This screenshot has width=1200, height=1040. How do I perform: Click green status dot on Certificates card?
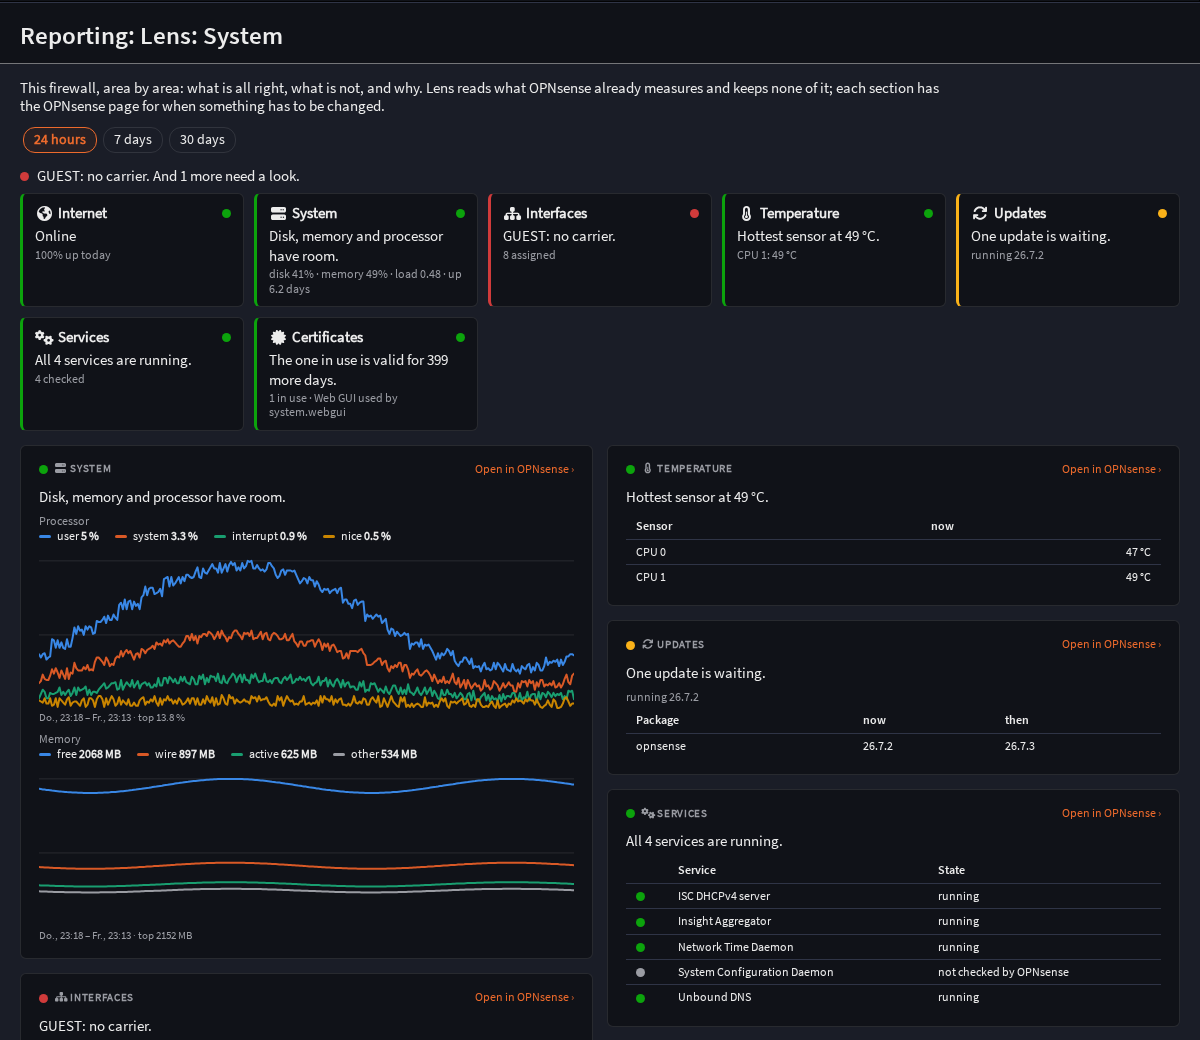click(x=460, y=337)
